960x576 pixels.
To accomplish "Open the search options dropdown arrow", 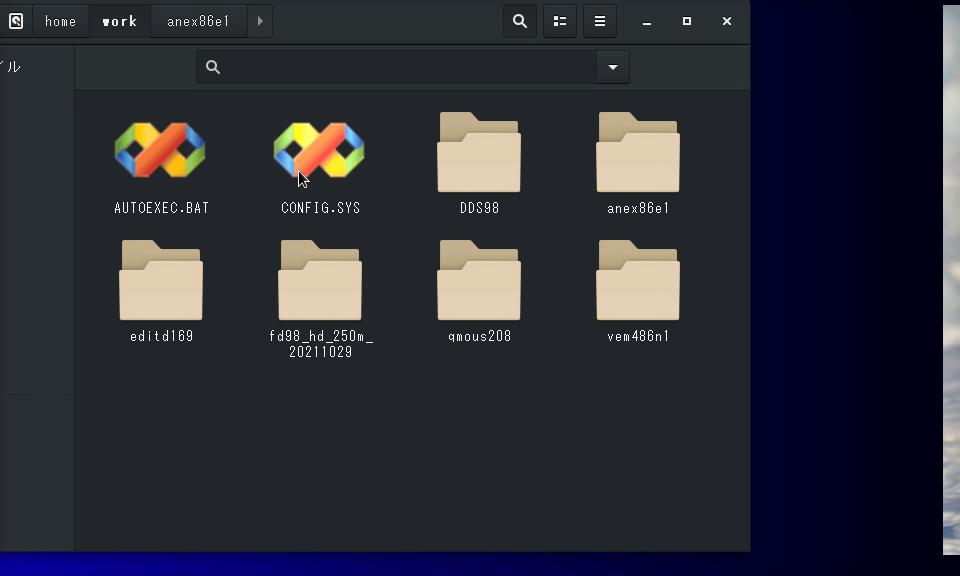I will [613, 67].
